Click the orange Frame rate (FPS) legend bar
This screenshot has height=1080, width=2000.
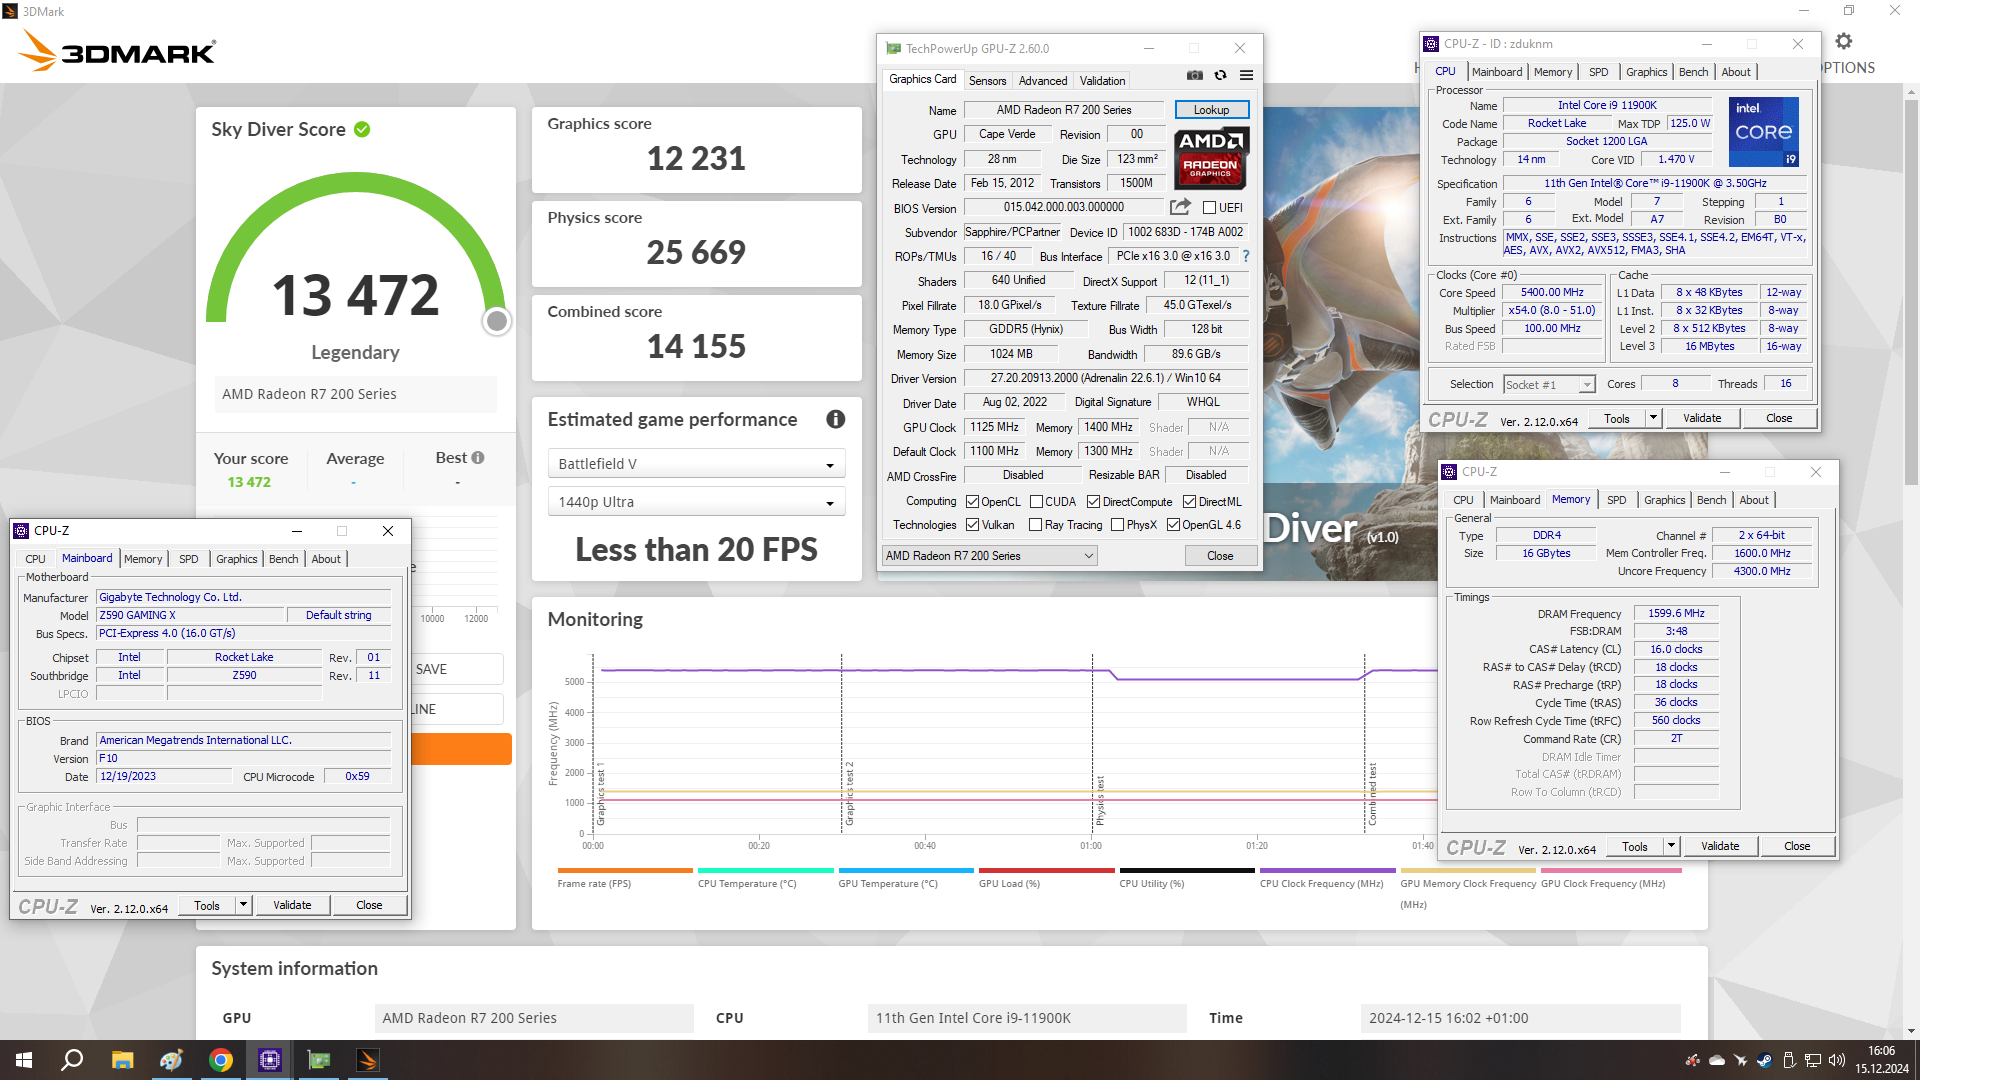click(x=625, y=870)
